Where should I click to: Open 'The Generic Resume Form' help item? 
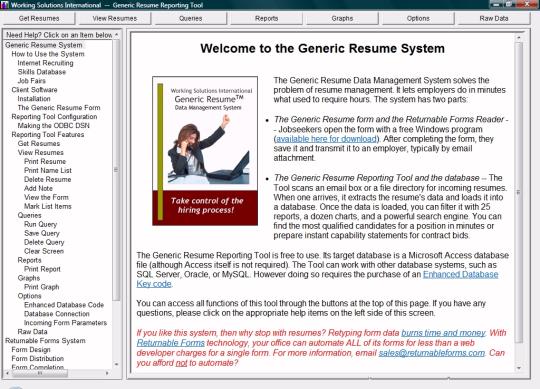click(x=59, y=108)
